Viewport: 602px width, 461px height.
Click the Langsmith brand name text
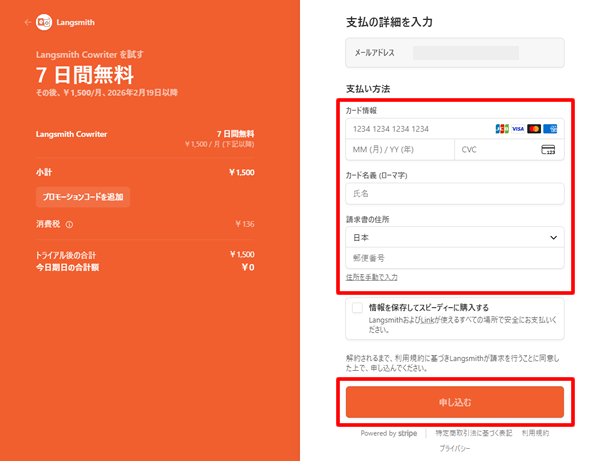[x=76, y=22]
